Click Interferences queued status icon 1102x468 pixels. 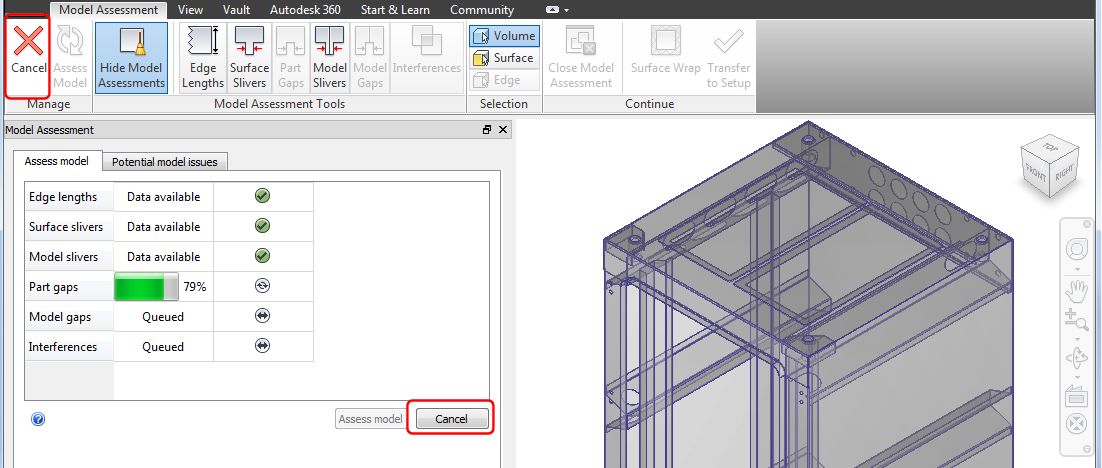point(262,346)
